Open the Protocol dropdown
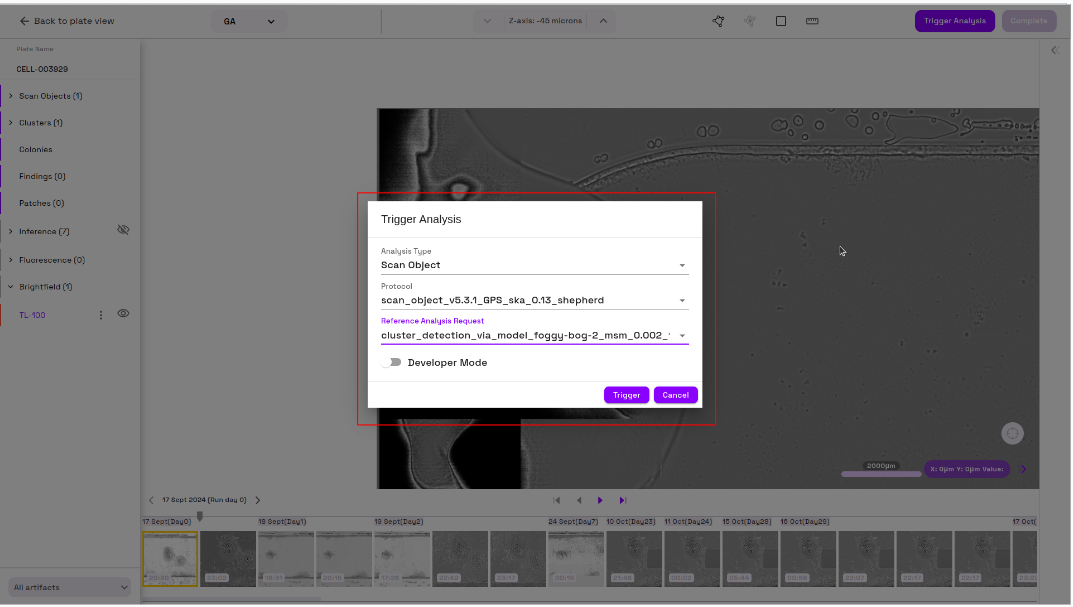 click(x=534, y=300)
